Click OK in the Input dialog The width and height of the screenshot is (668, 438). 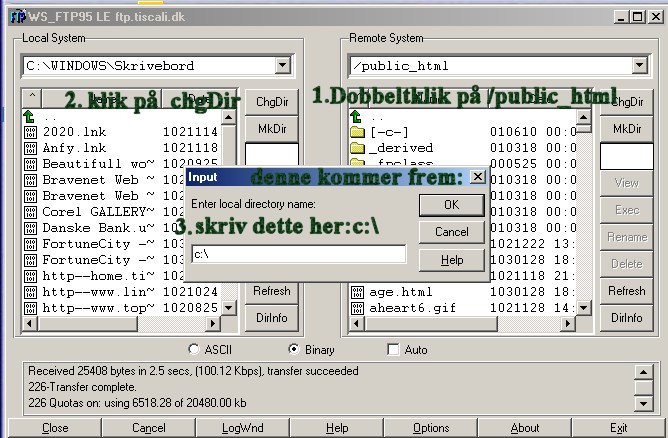(x=452, y=205)
